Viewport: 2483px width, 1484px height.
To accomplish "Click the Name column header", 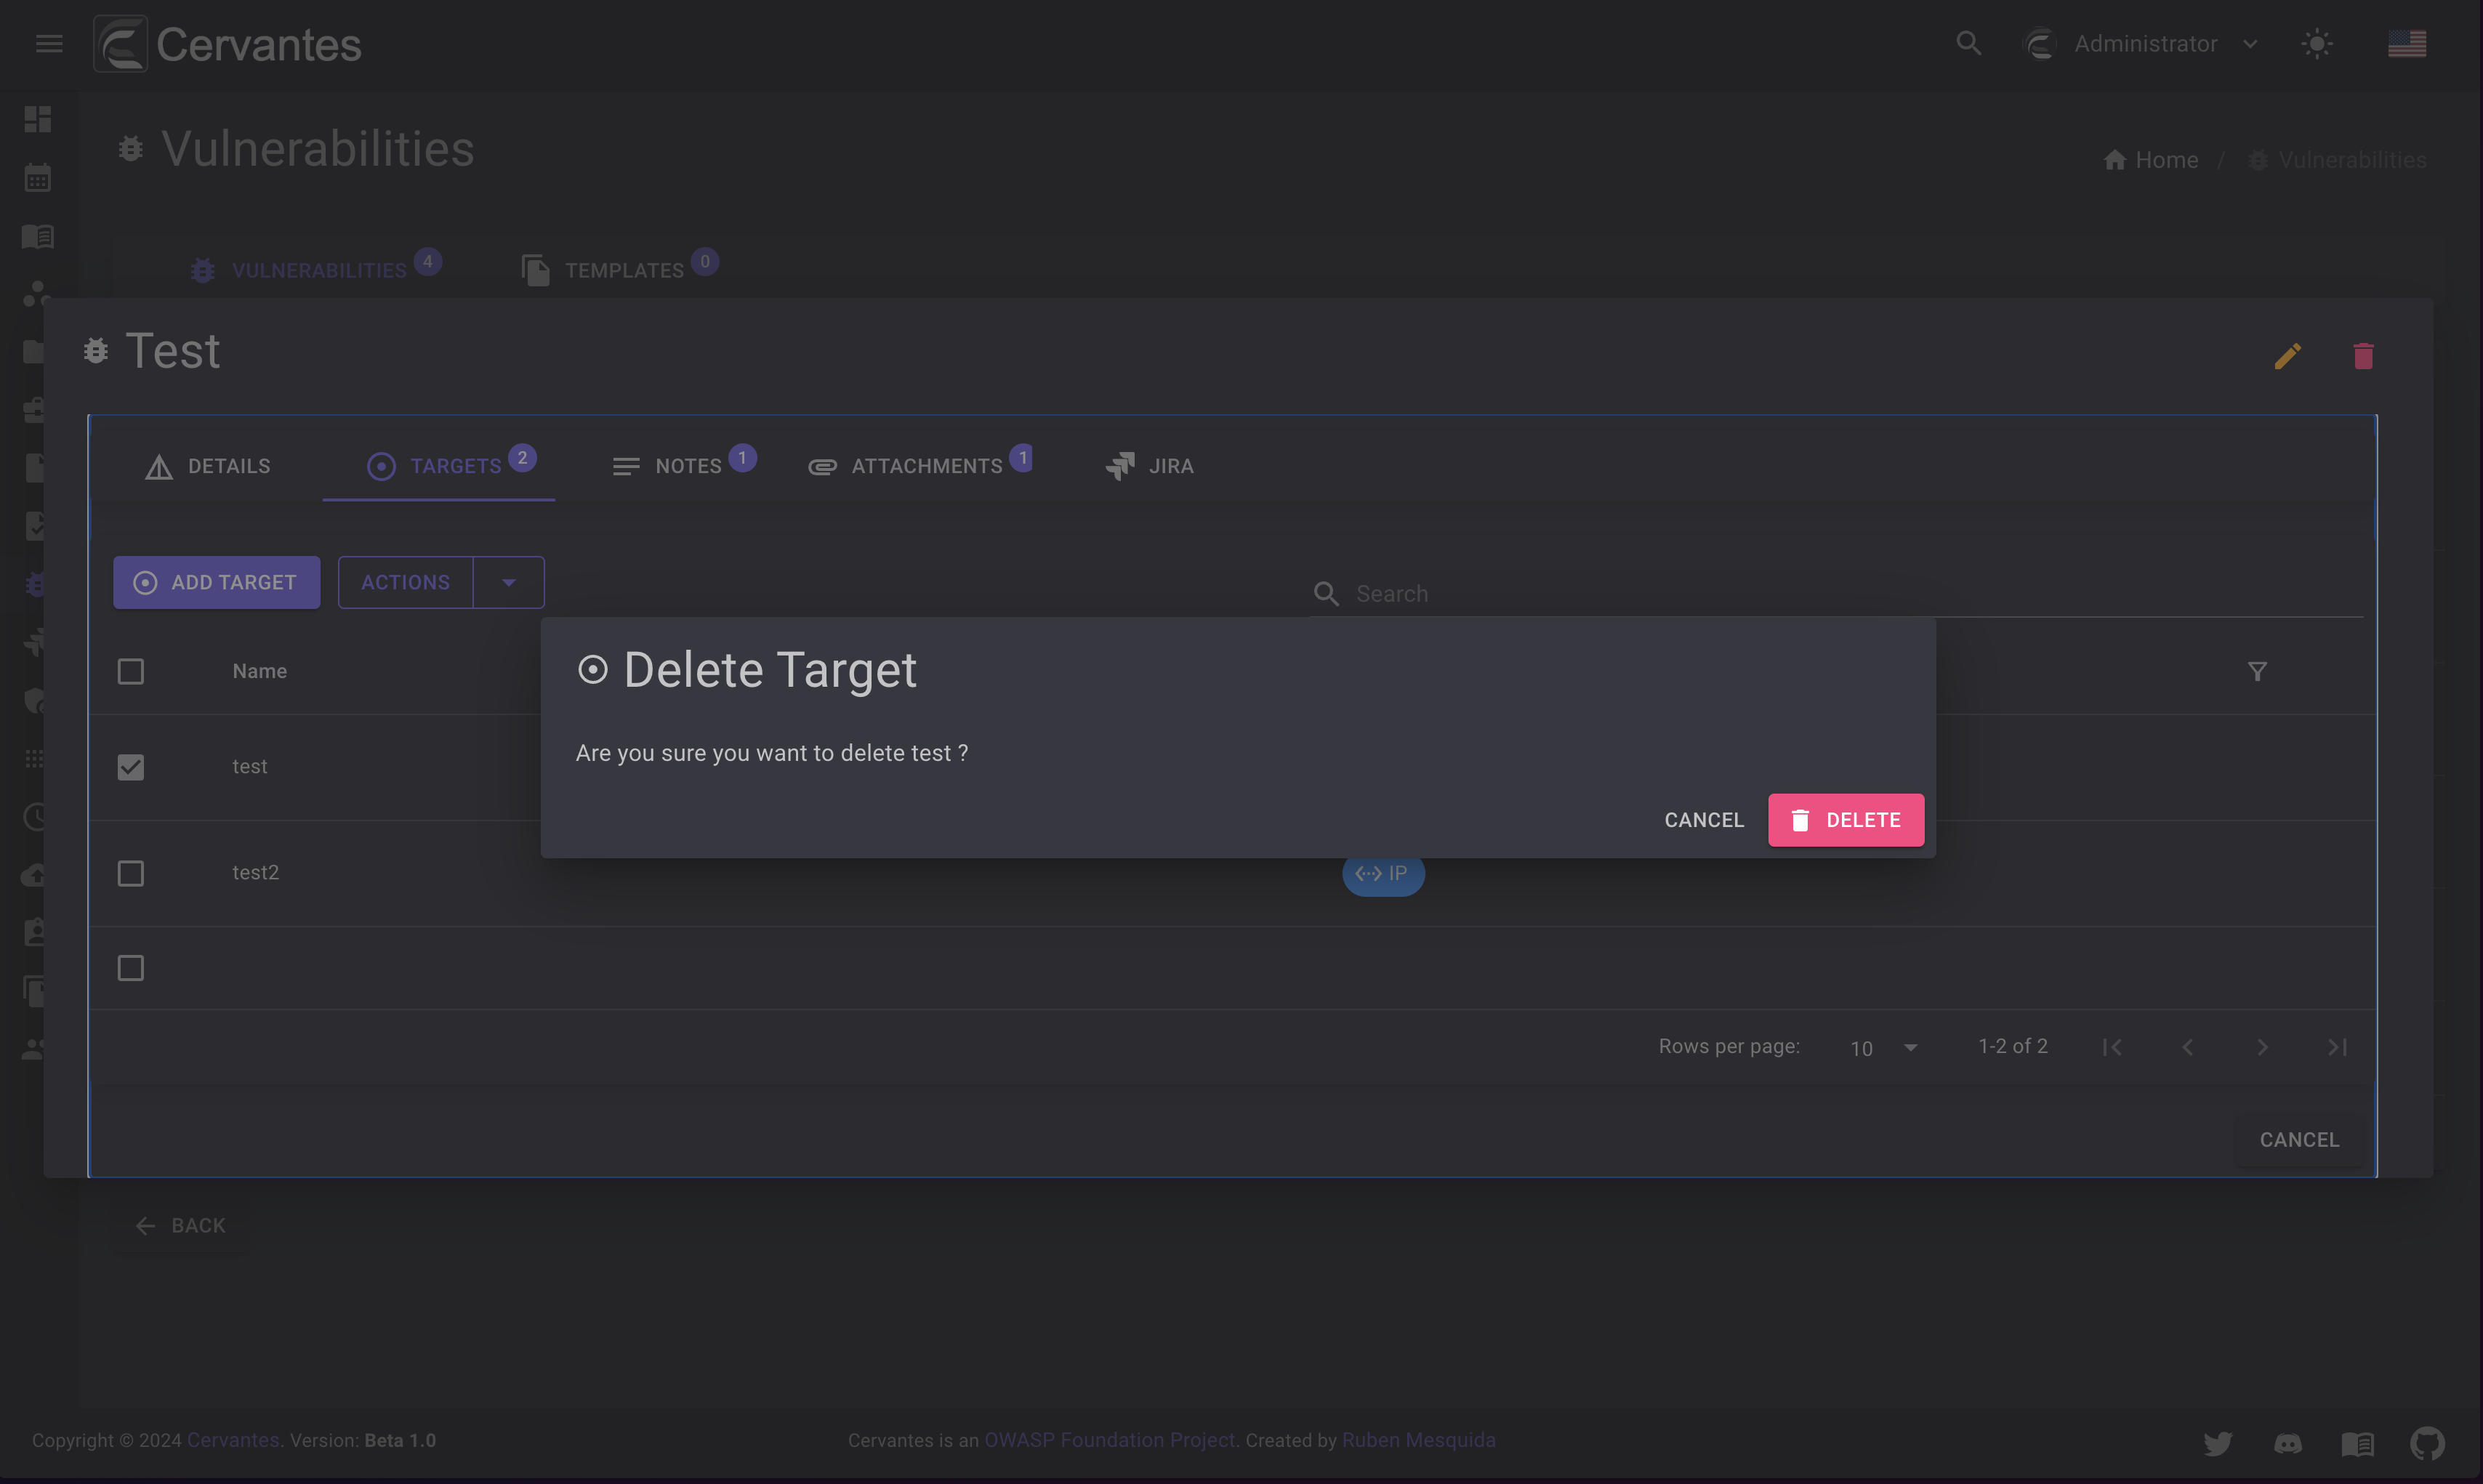I will [x=260, y=671].
